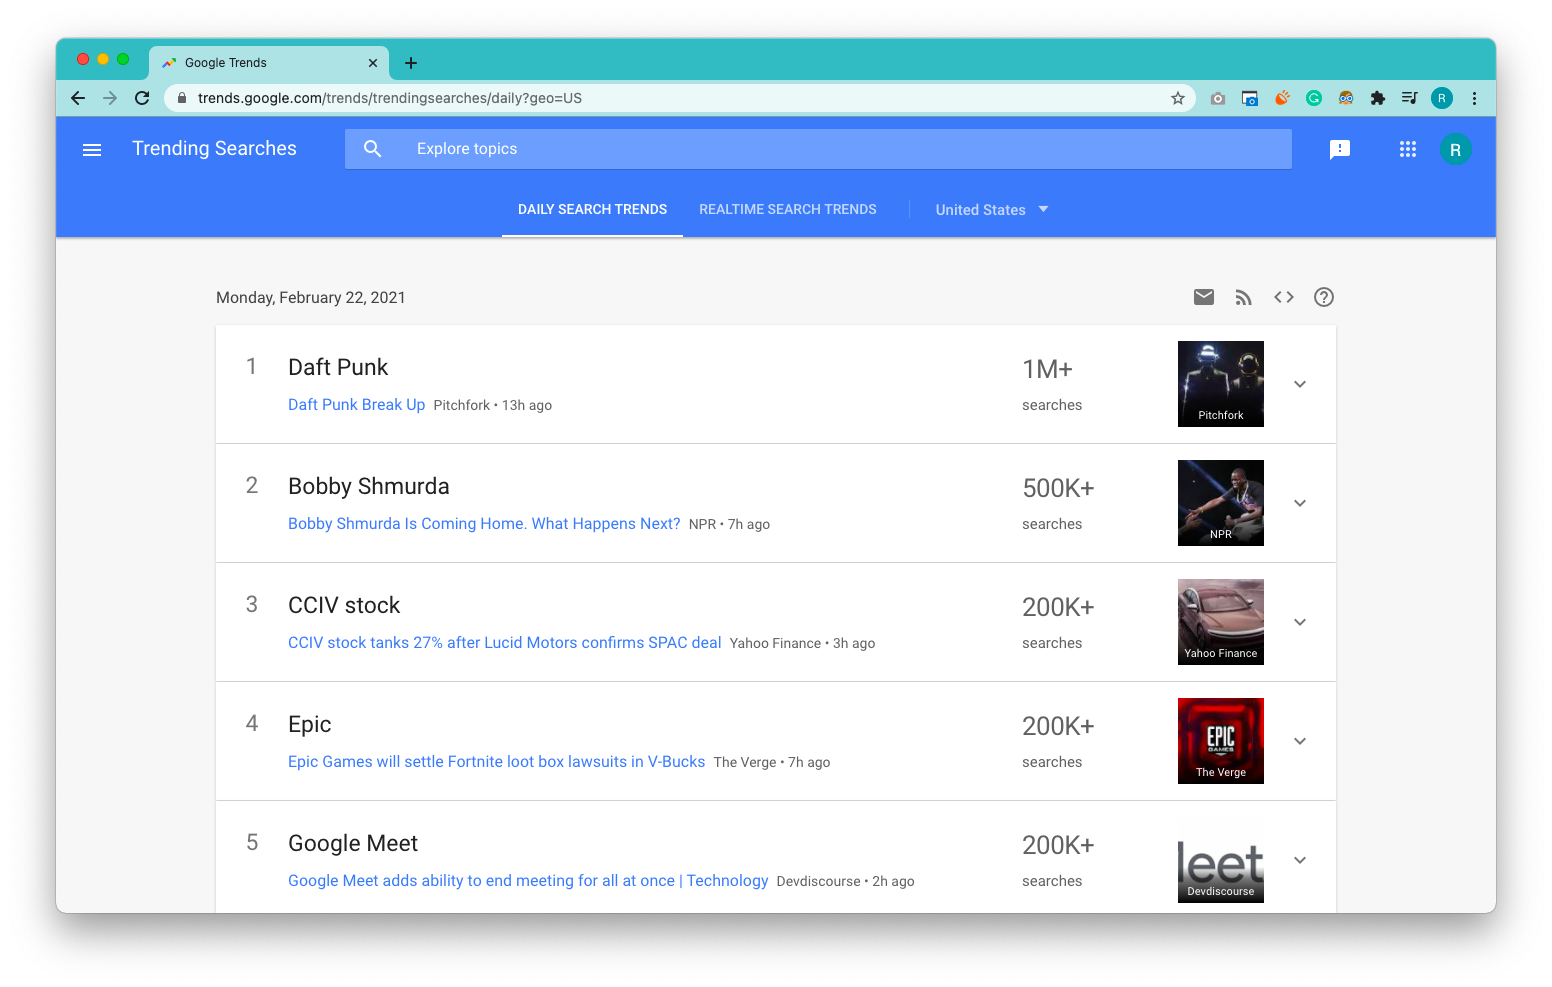
Task: Go back with browser back arrow
Action: point(78,98)
